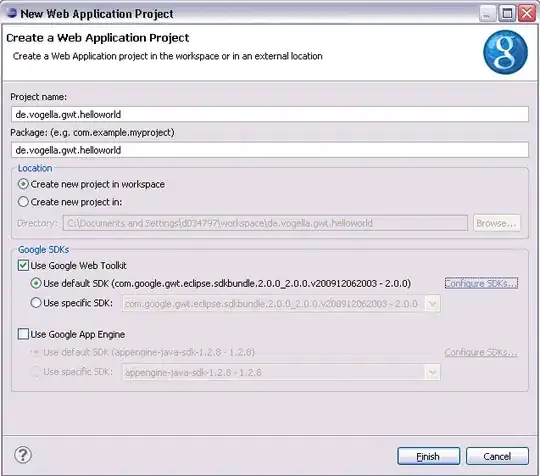Viewport: 540px width, 476px height.
Task: Click the Google logo icon in header
Action: 505,52
